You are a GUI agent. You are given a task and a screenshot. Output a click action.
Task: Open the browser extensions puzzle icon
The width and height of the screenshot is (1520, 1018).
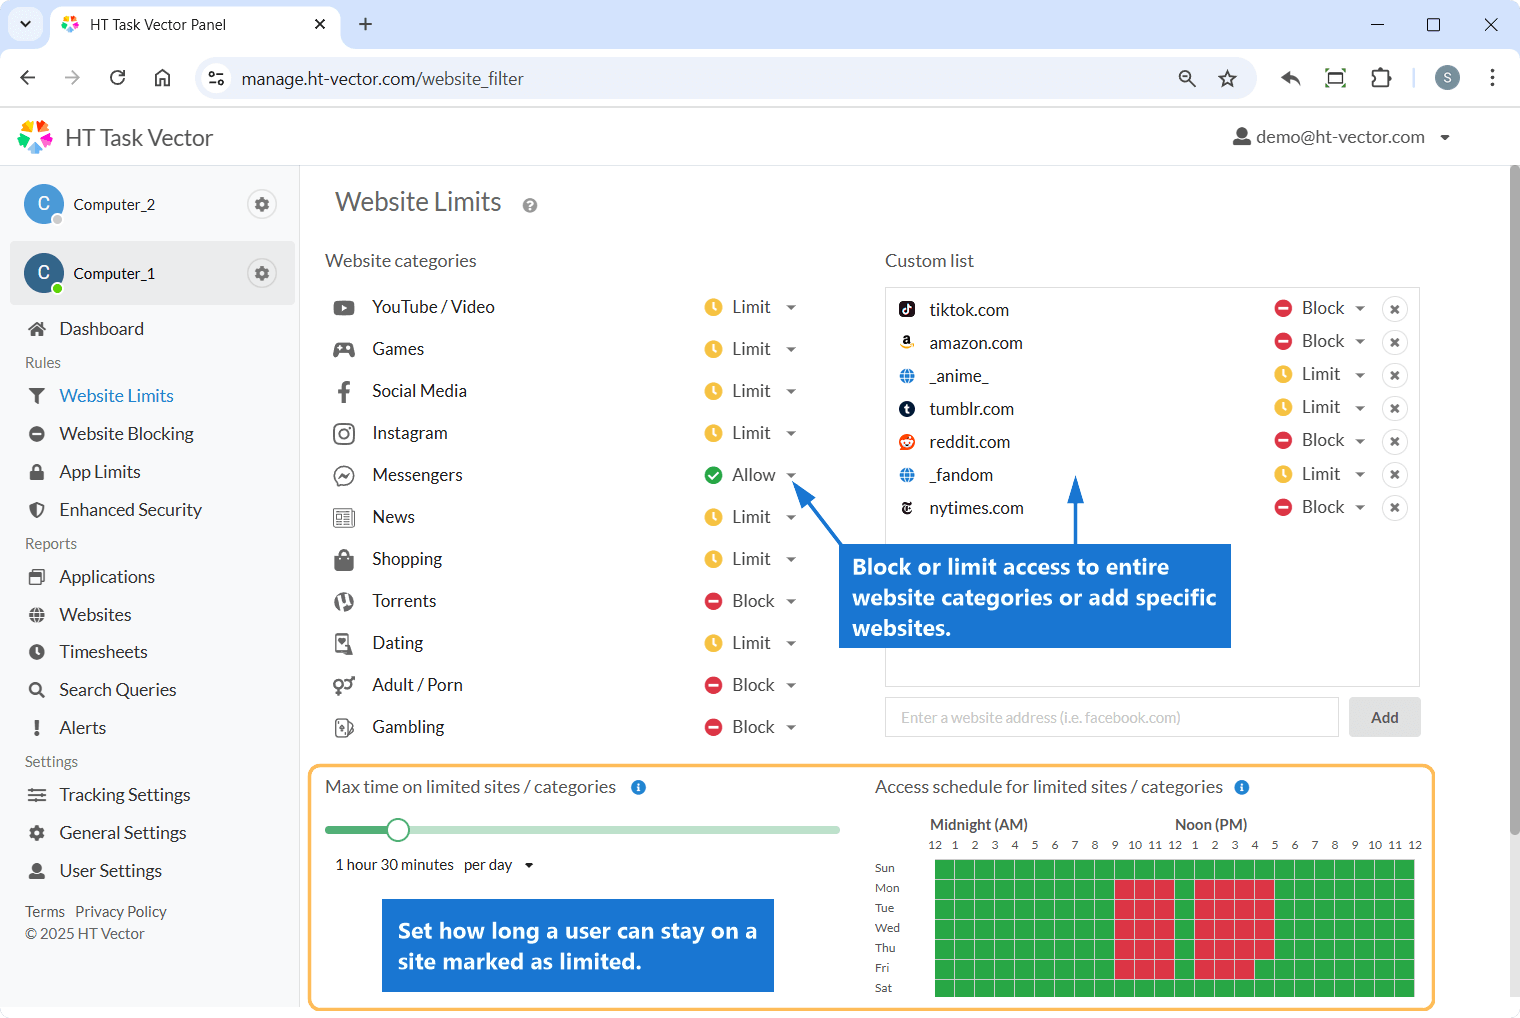tap(1381, 78)
